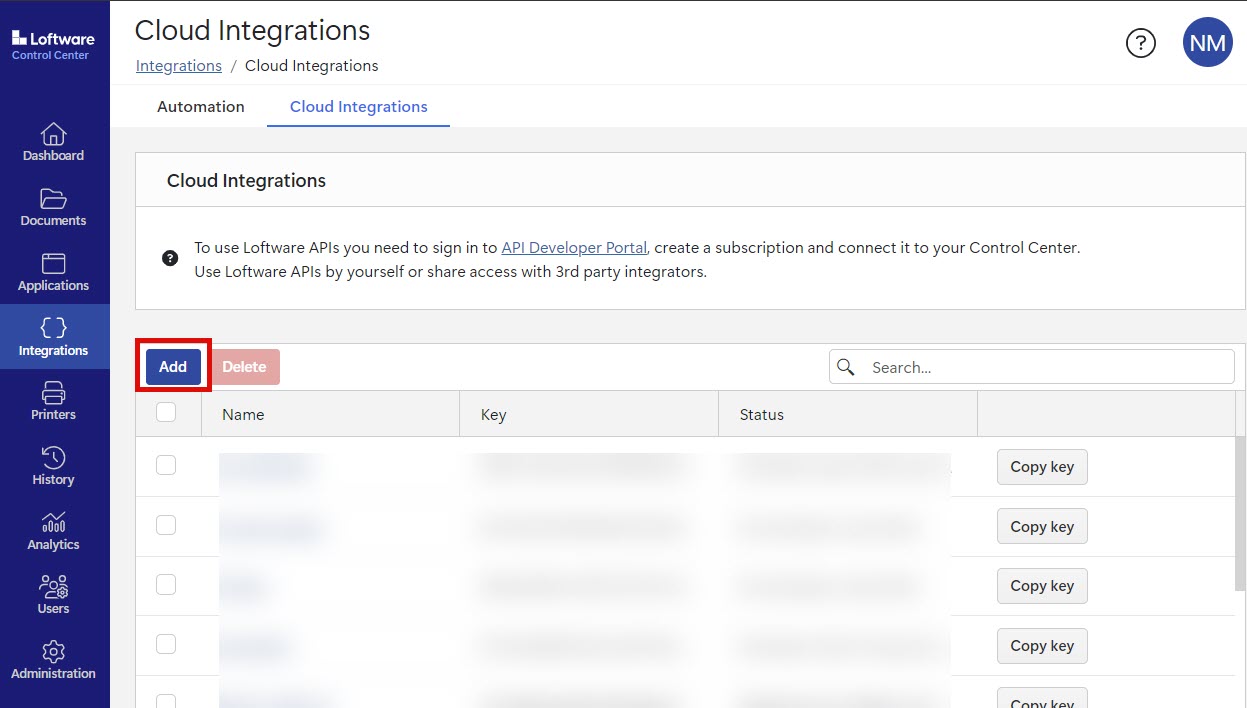Open Administration gear icon
This screenshot has height=708, width=1247.
[54, 653]
